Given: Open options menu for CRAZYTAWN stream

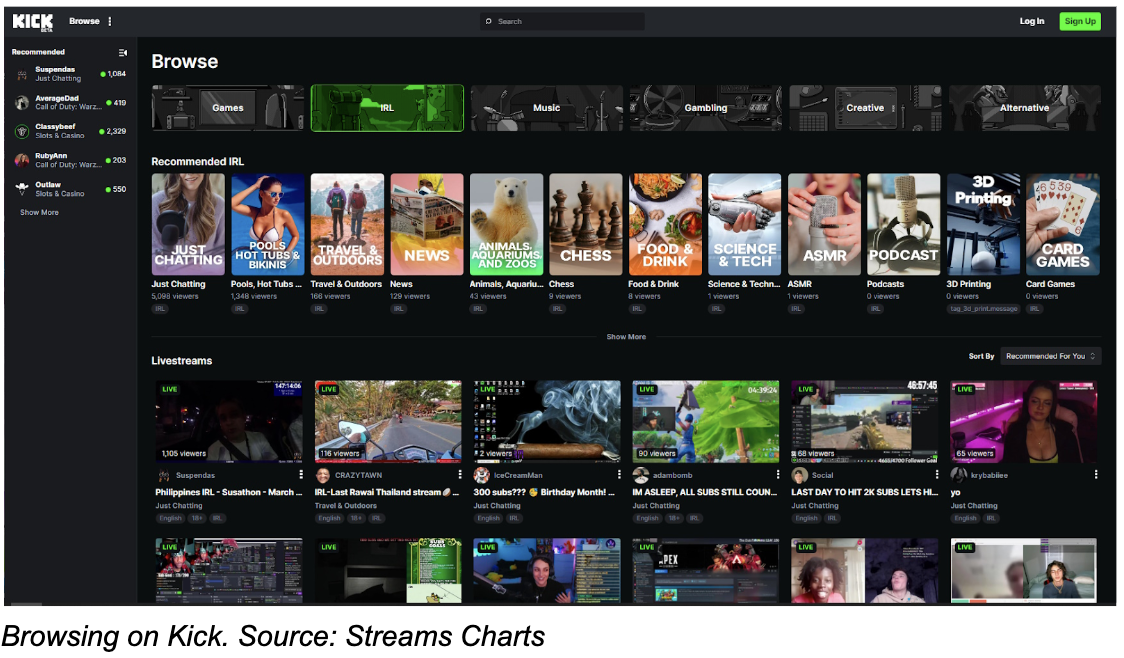Looking at the screenshot, I should tap(459, 475).
